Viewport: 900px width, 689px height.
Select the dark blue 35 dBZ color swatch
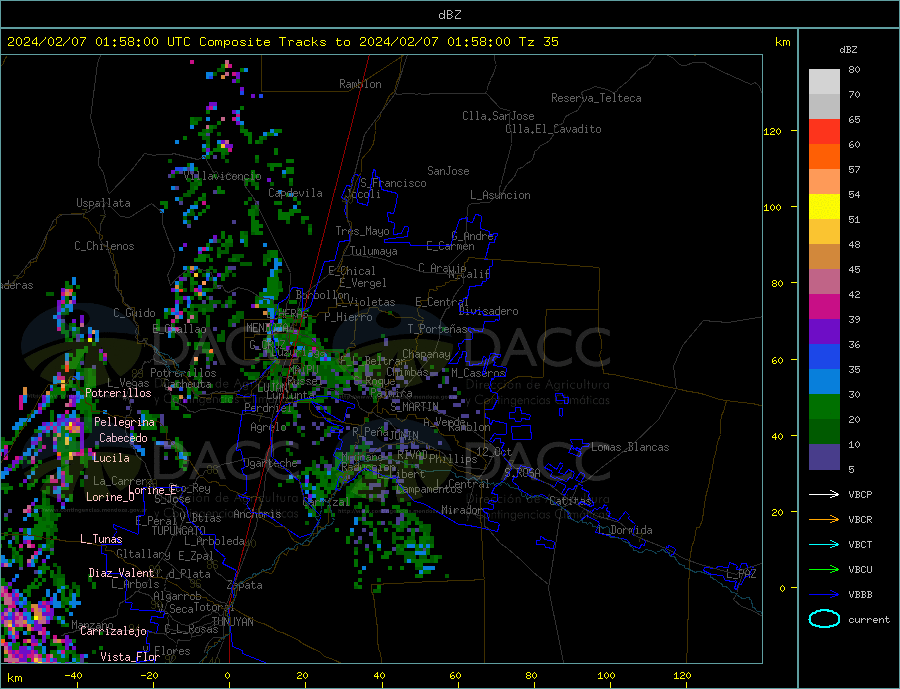pyautogui.click(x=824, y=357)
